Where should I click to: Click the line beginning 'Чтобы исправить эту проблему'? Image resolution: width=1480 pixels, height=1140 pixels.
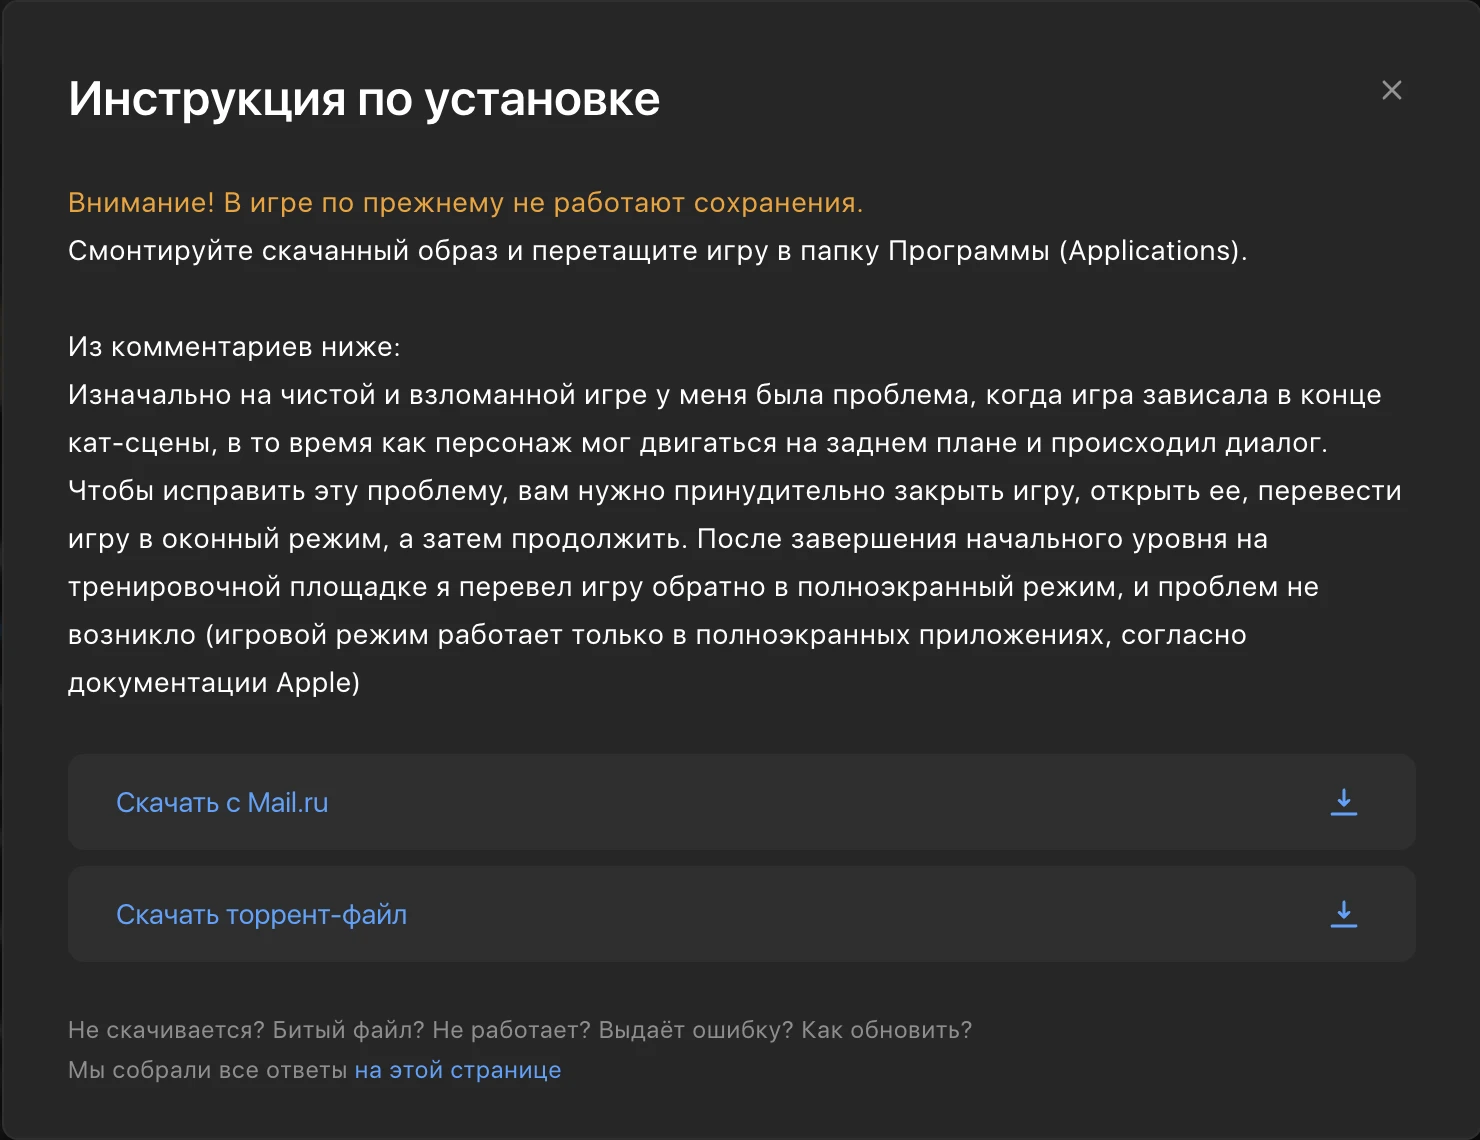[734, 491]
